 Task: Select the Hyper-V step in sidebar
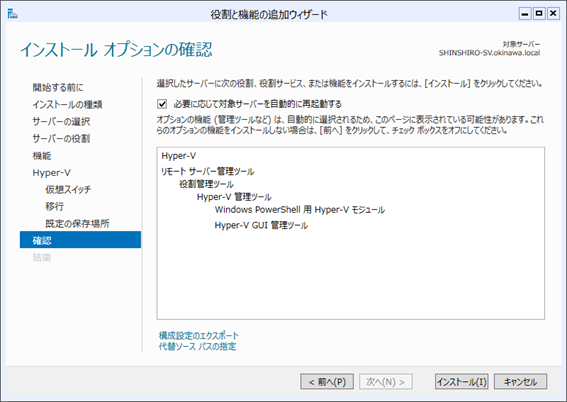click(52, 172)
